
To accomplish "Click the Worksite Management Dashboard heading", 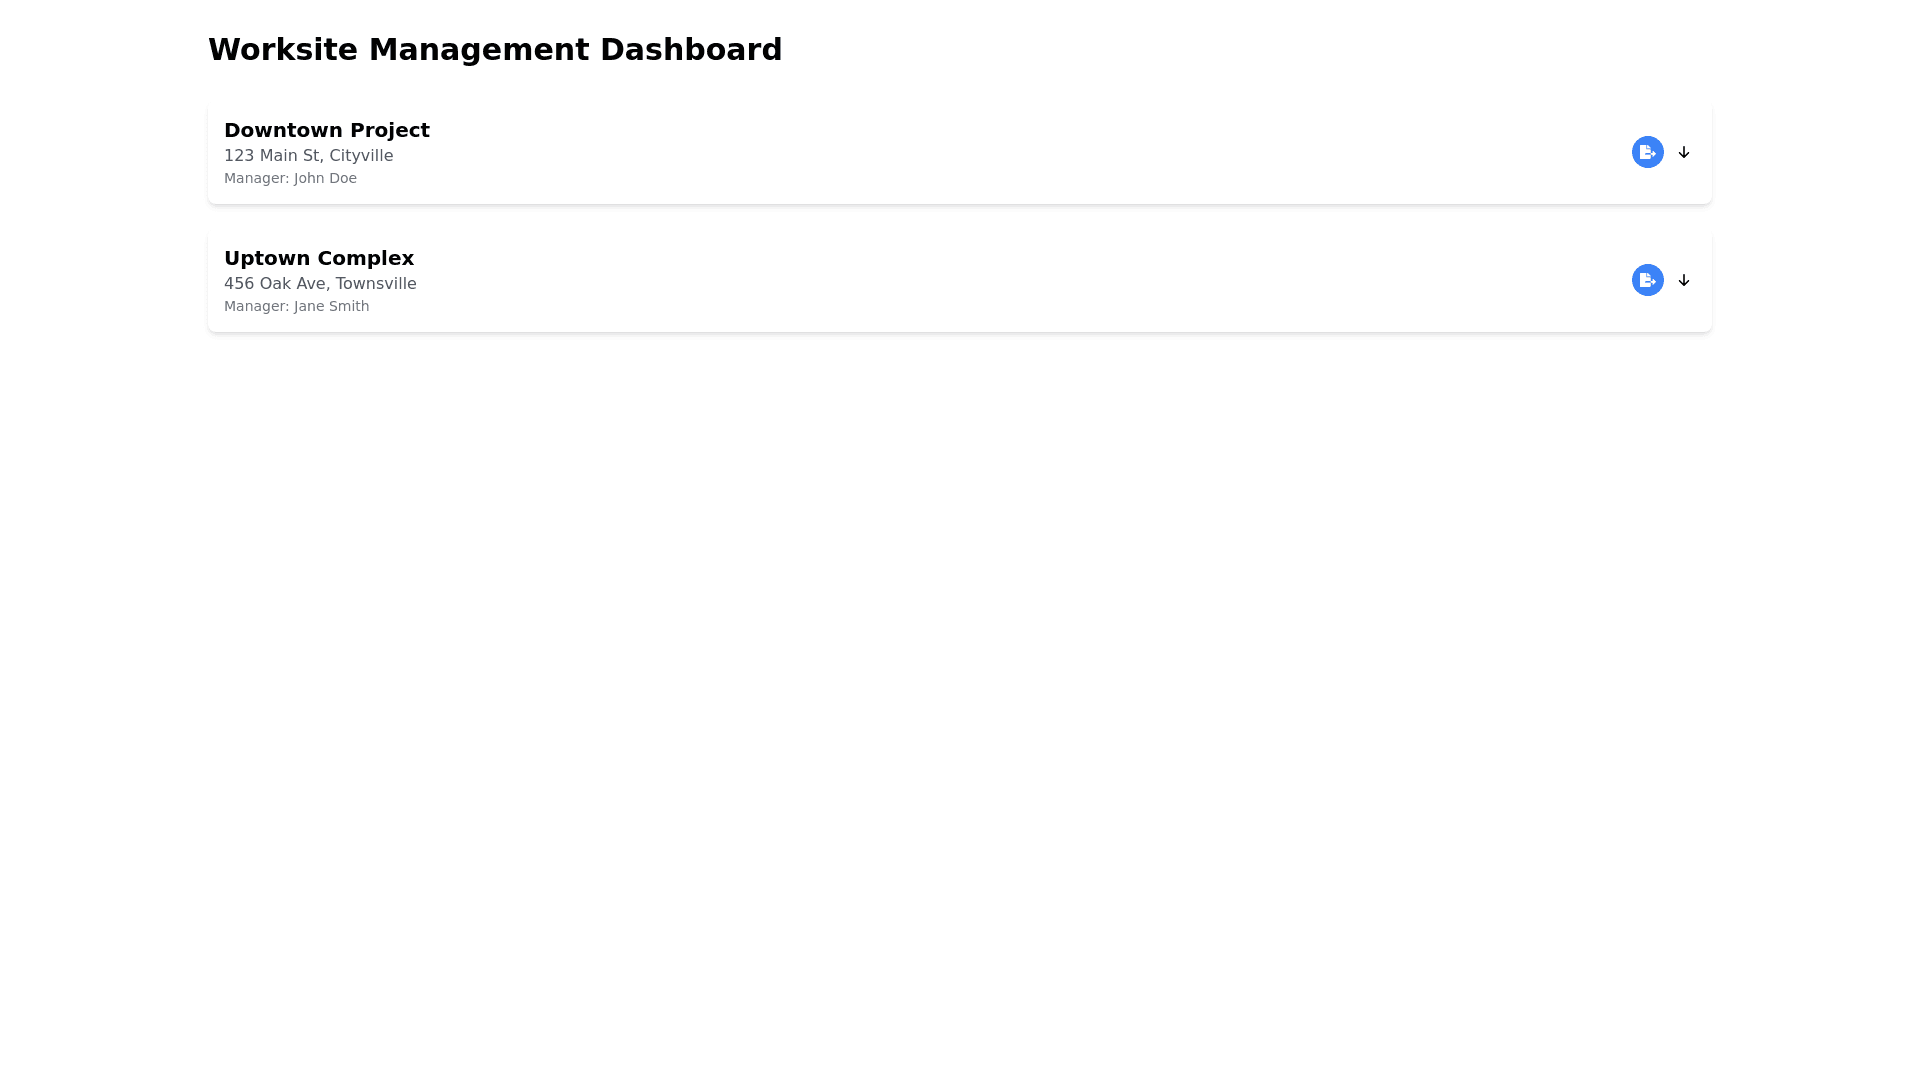I will pos(494,49).
